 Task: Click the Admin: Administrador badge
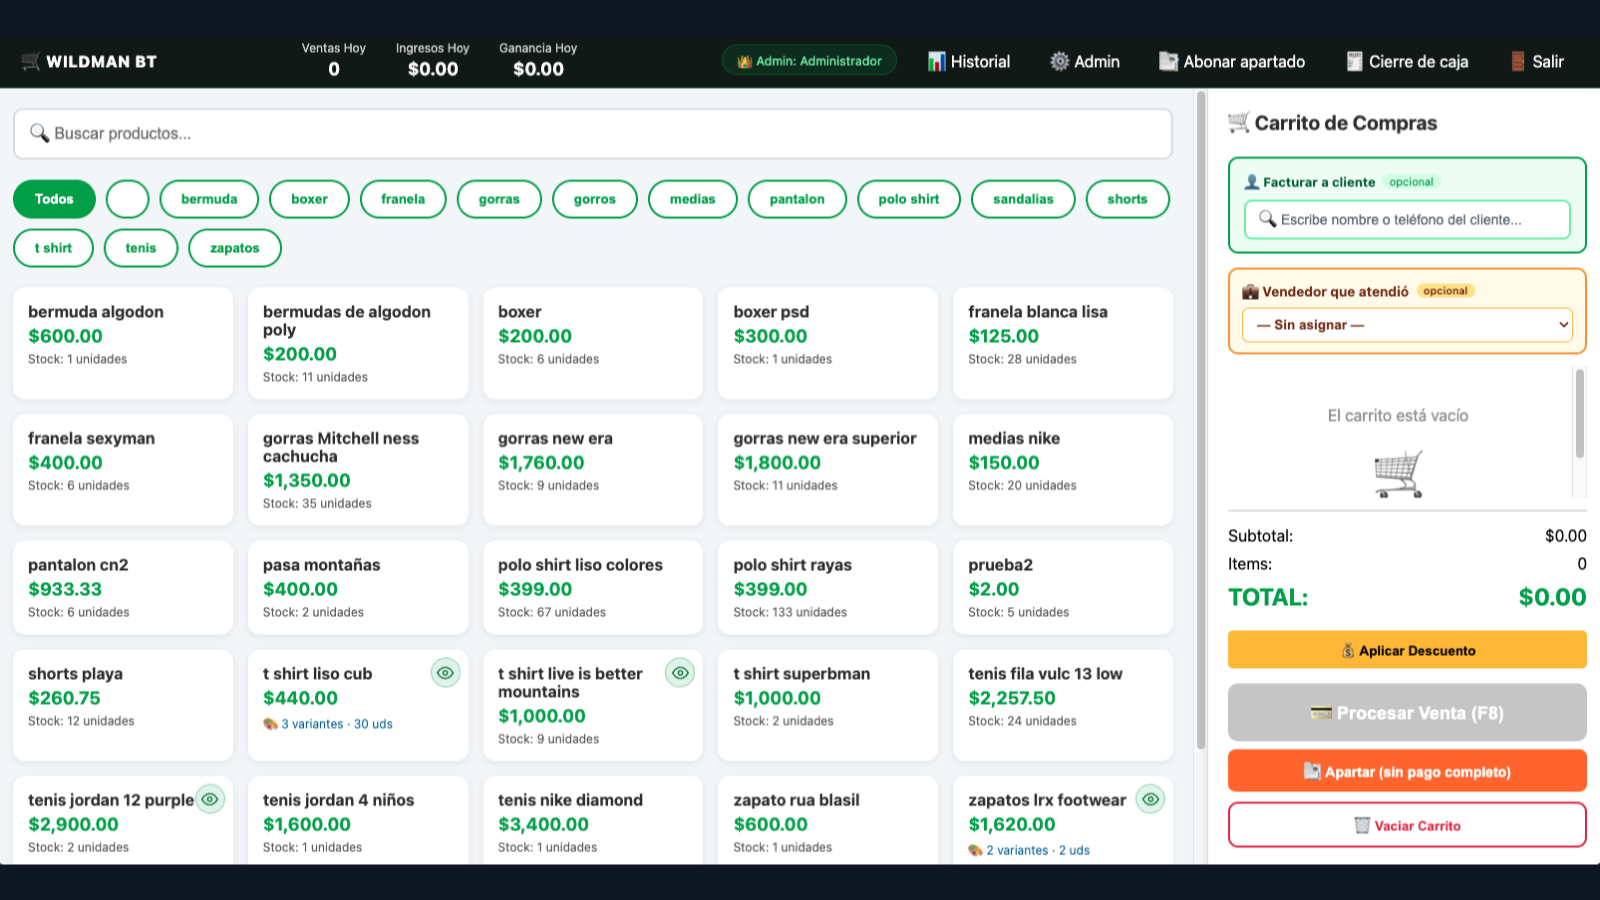809,61
